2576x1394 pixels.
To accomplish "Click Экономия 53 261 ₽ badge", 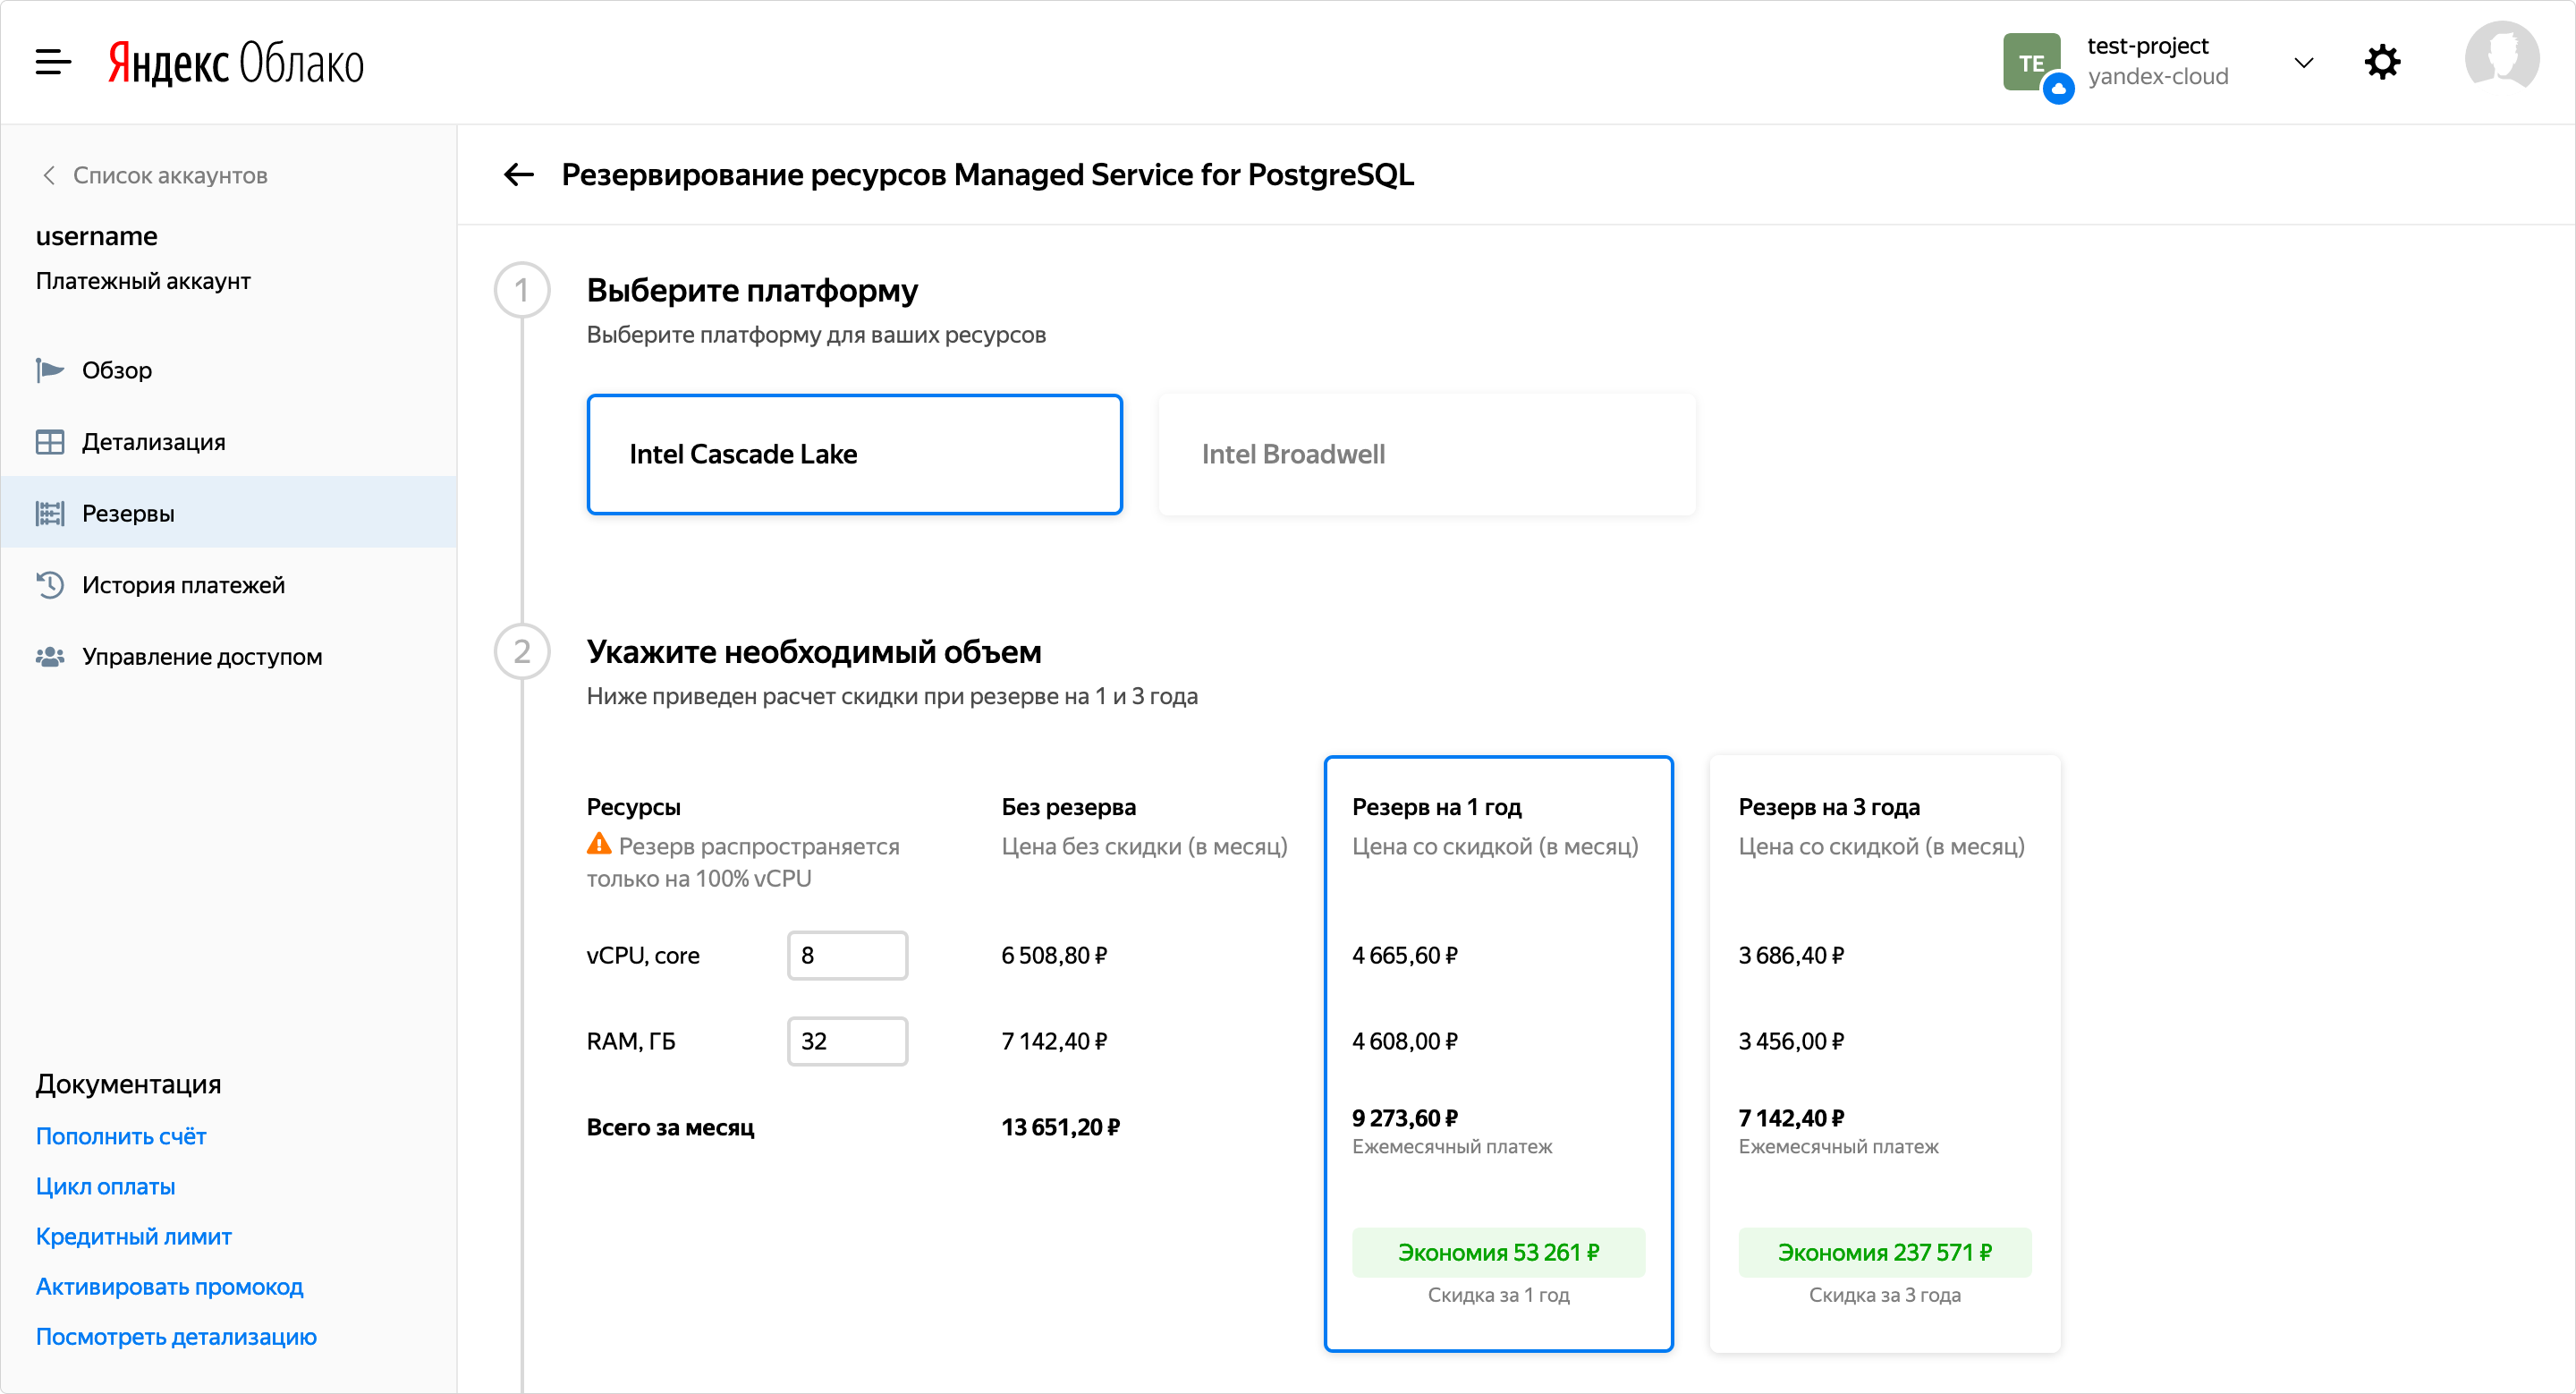I will 1498,1253.
